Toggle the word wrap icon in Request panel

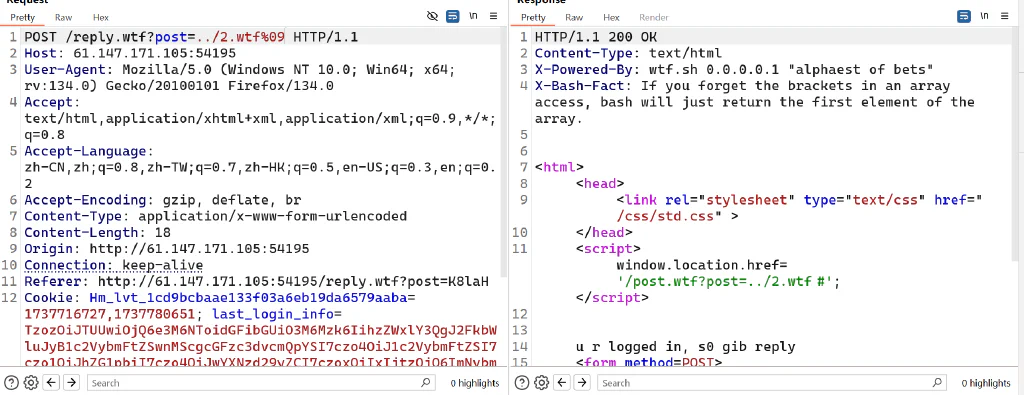coord(453,16)
